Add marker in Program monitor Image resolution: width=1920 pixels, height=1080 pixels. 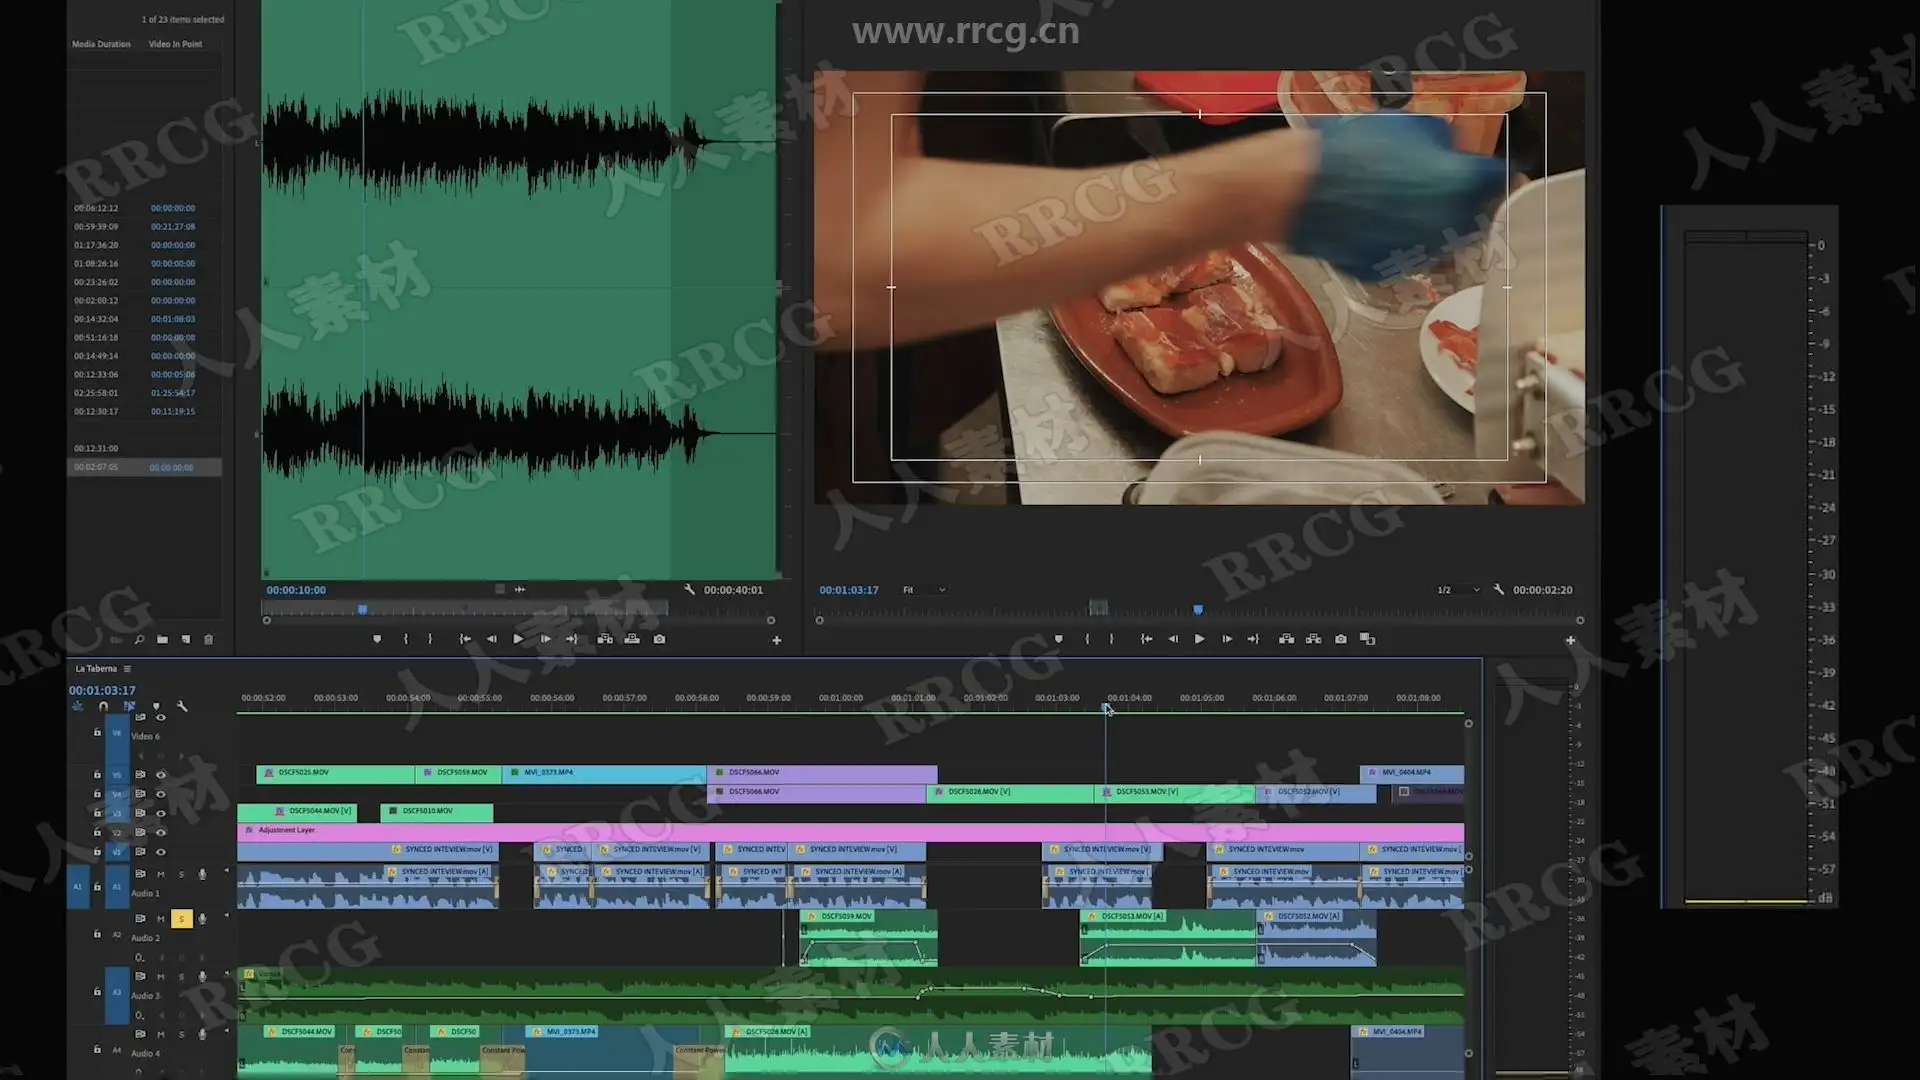click(1059, 639)
